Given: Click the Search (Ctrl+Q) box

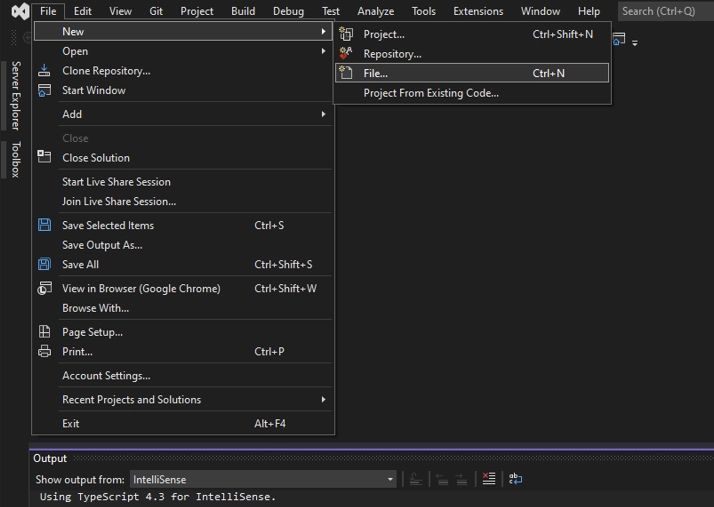Looking at the screenshot, I should pos(665,11).
